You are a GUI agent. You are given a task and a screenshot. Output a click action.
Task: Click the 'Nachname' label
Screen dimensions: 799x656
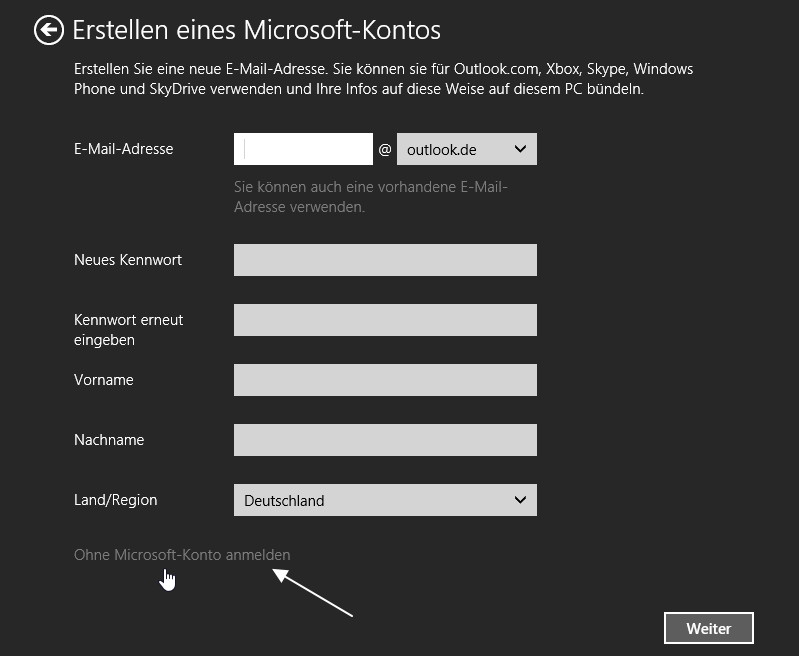tap(109, 440)
